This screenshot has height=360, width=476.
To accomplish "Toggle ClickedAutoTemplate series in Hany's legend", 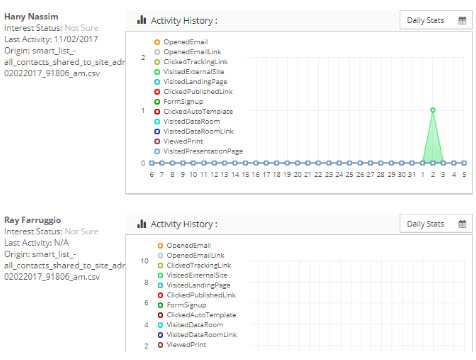I will click(x=193, y=112).
